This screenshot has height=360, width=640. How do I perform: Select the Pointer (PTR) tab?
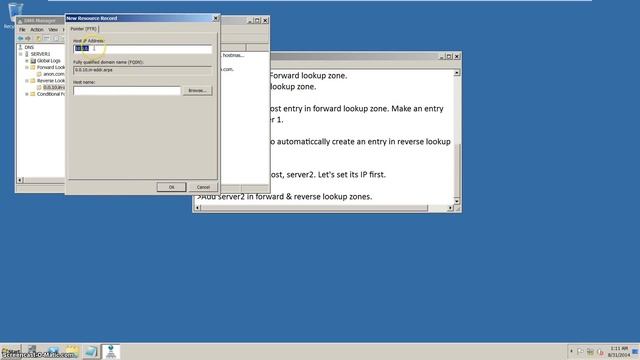pos(84,29)
